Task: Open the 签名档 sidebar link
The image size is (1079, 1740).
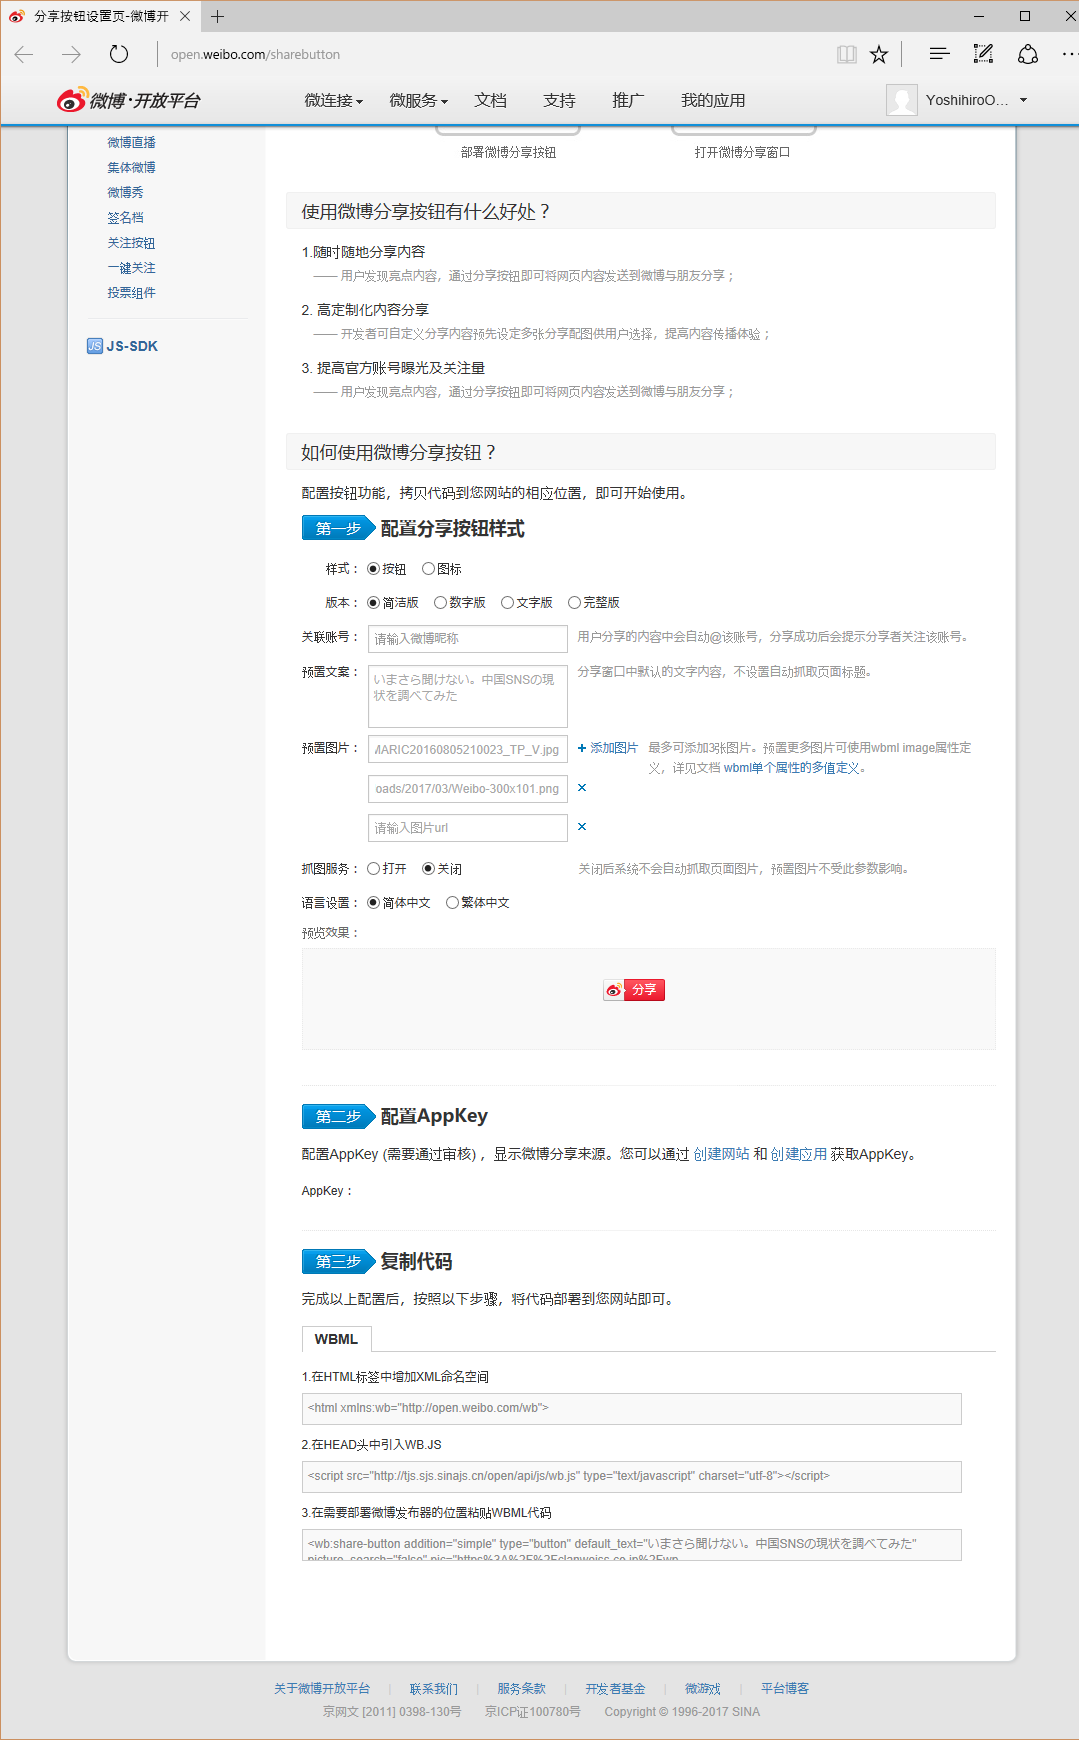Action: point(126,217)
